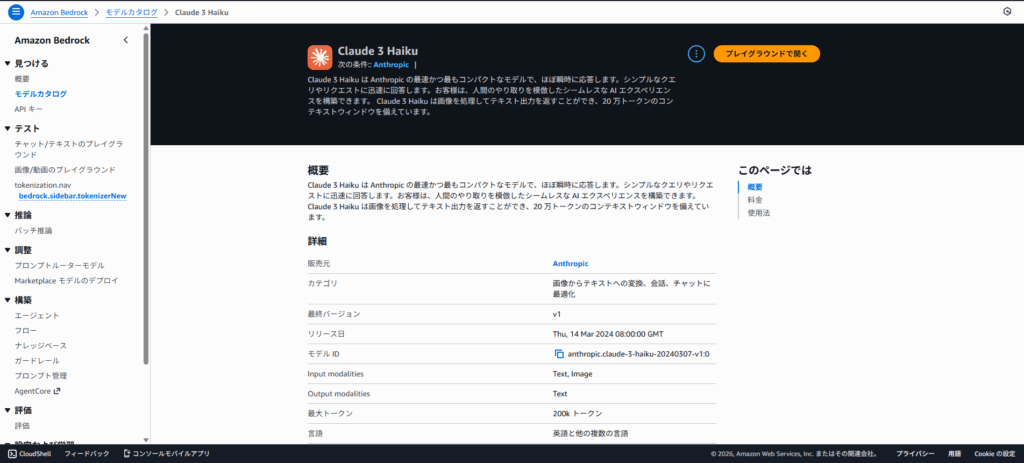Click 200k トークン value

pyautogui.click(x=577, y=414)
